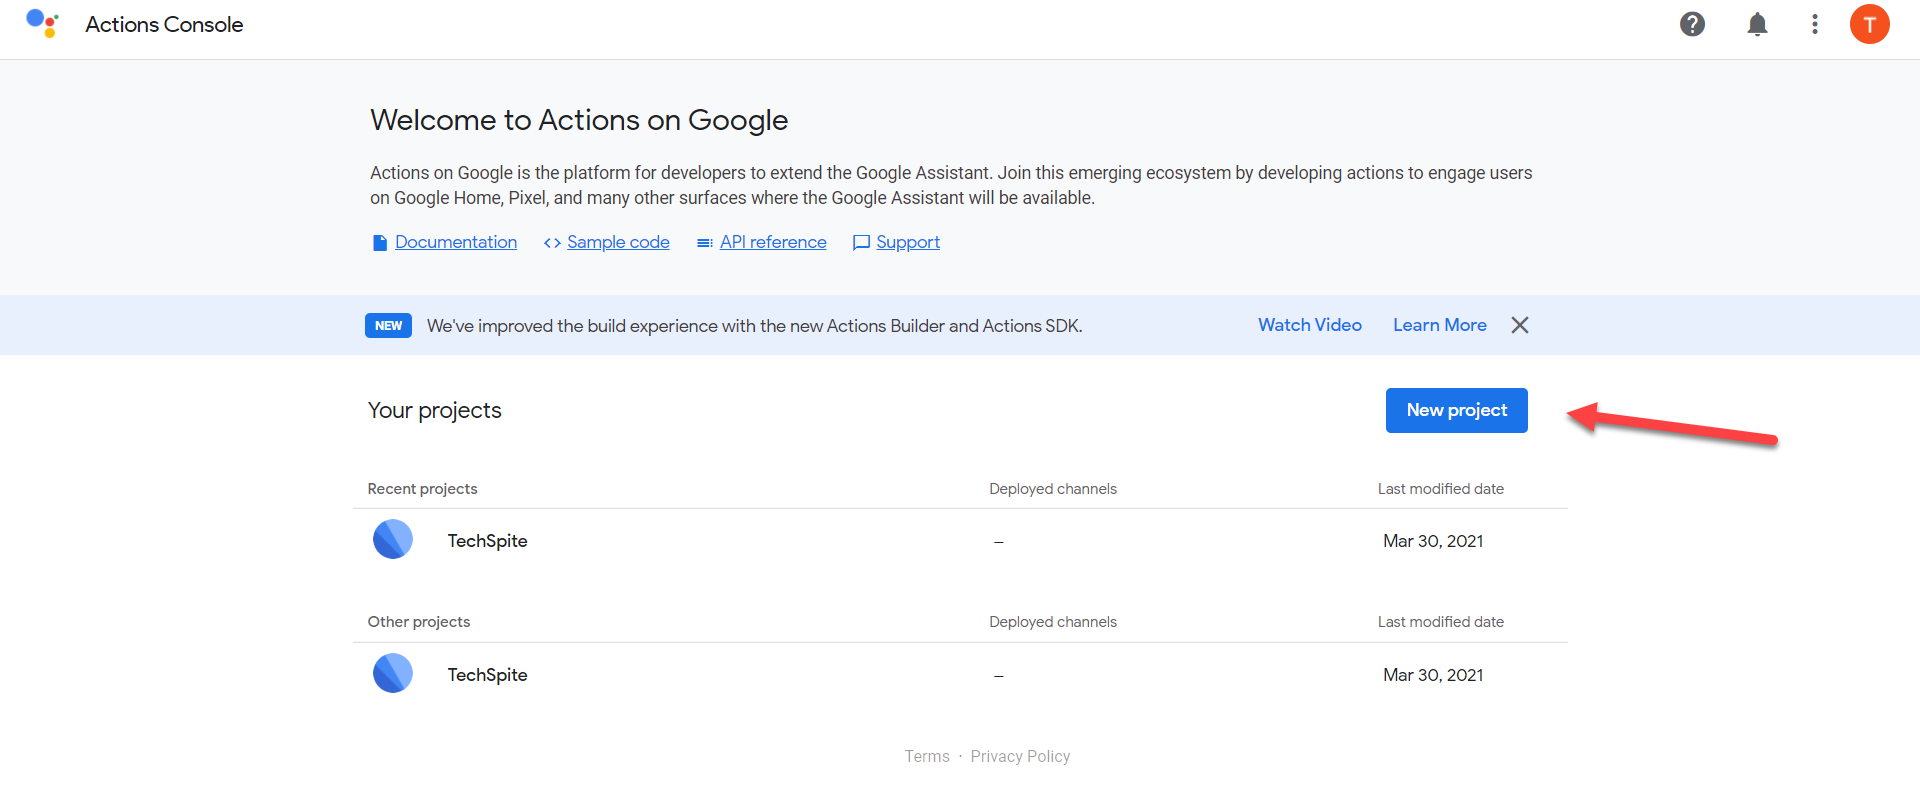Click Watch Video in the banner
1920x785 pixels.
1309,325
